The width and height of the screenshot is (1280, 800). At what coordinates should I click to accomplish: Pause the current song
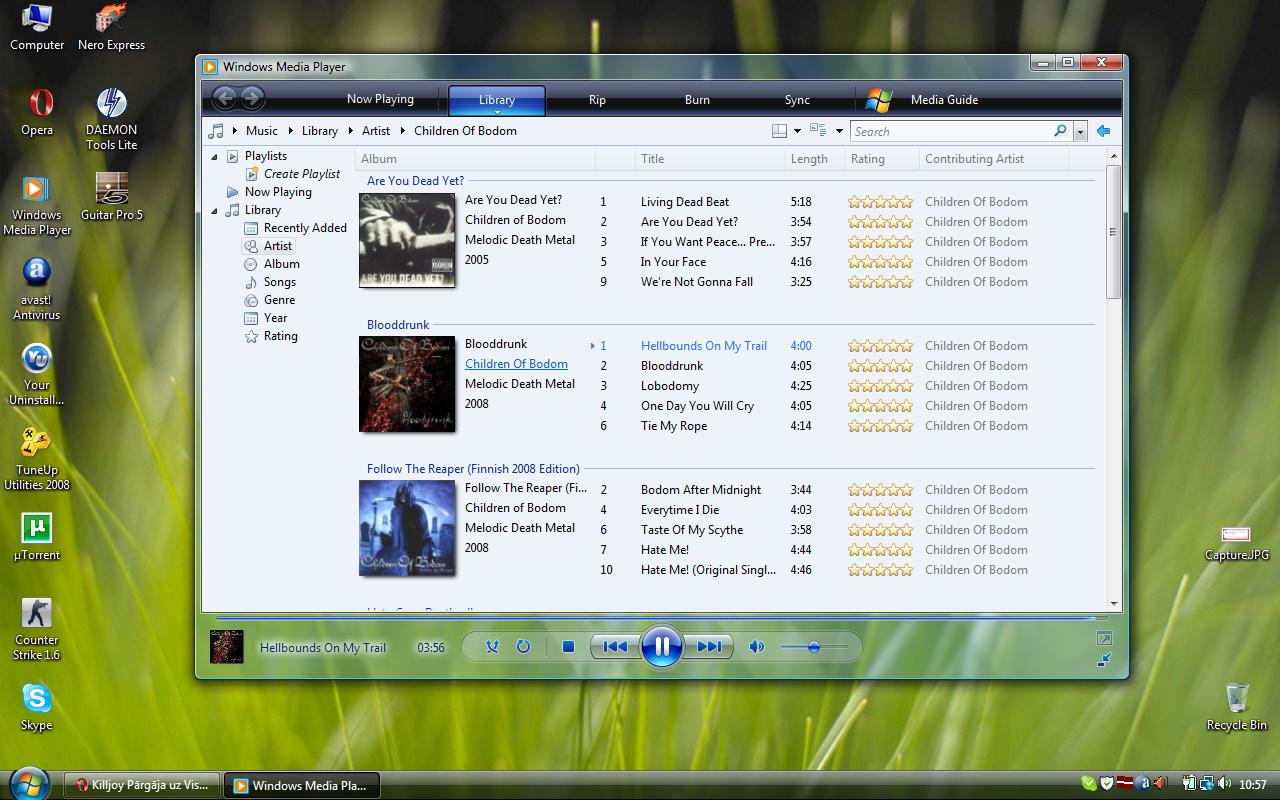pos(661,647)
